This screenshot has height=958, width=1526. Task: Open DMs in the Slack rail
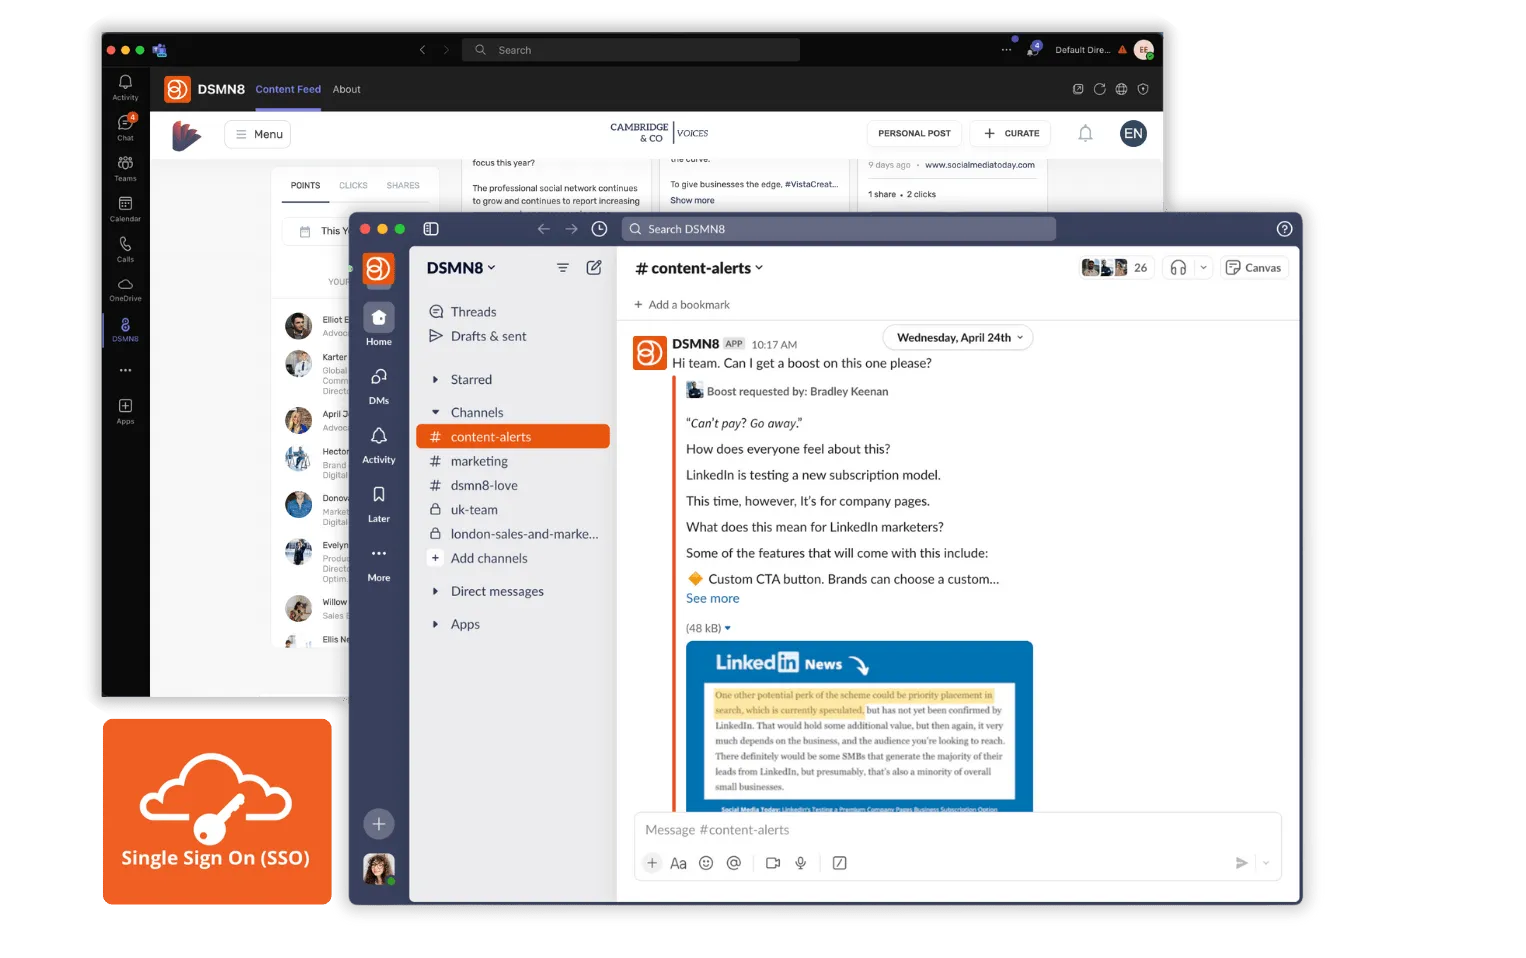click(379, 385)
